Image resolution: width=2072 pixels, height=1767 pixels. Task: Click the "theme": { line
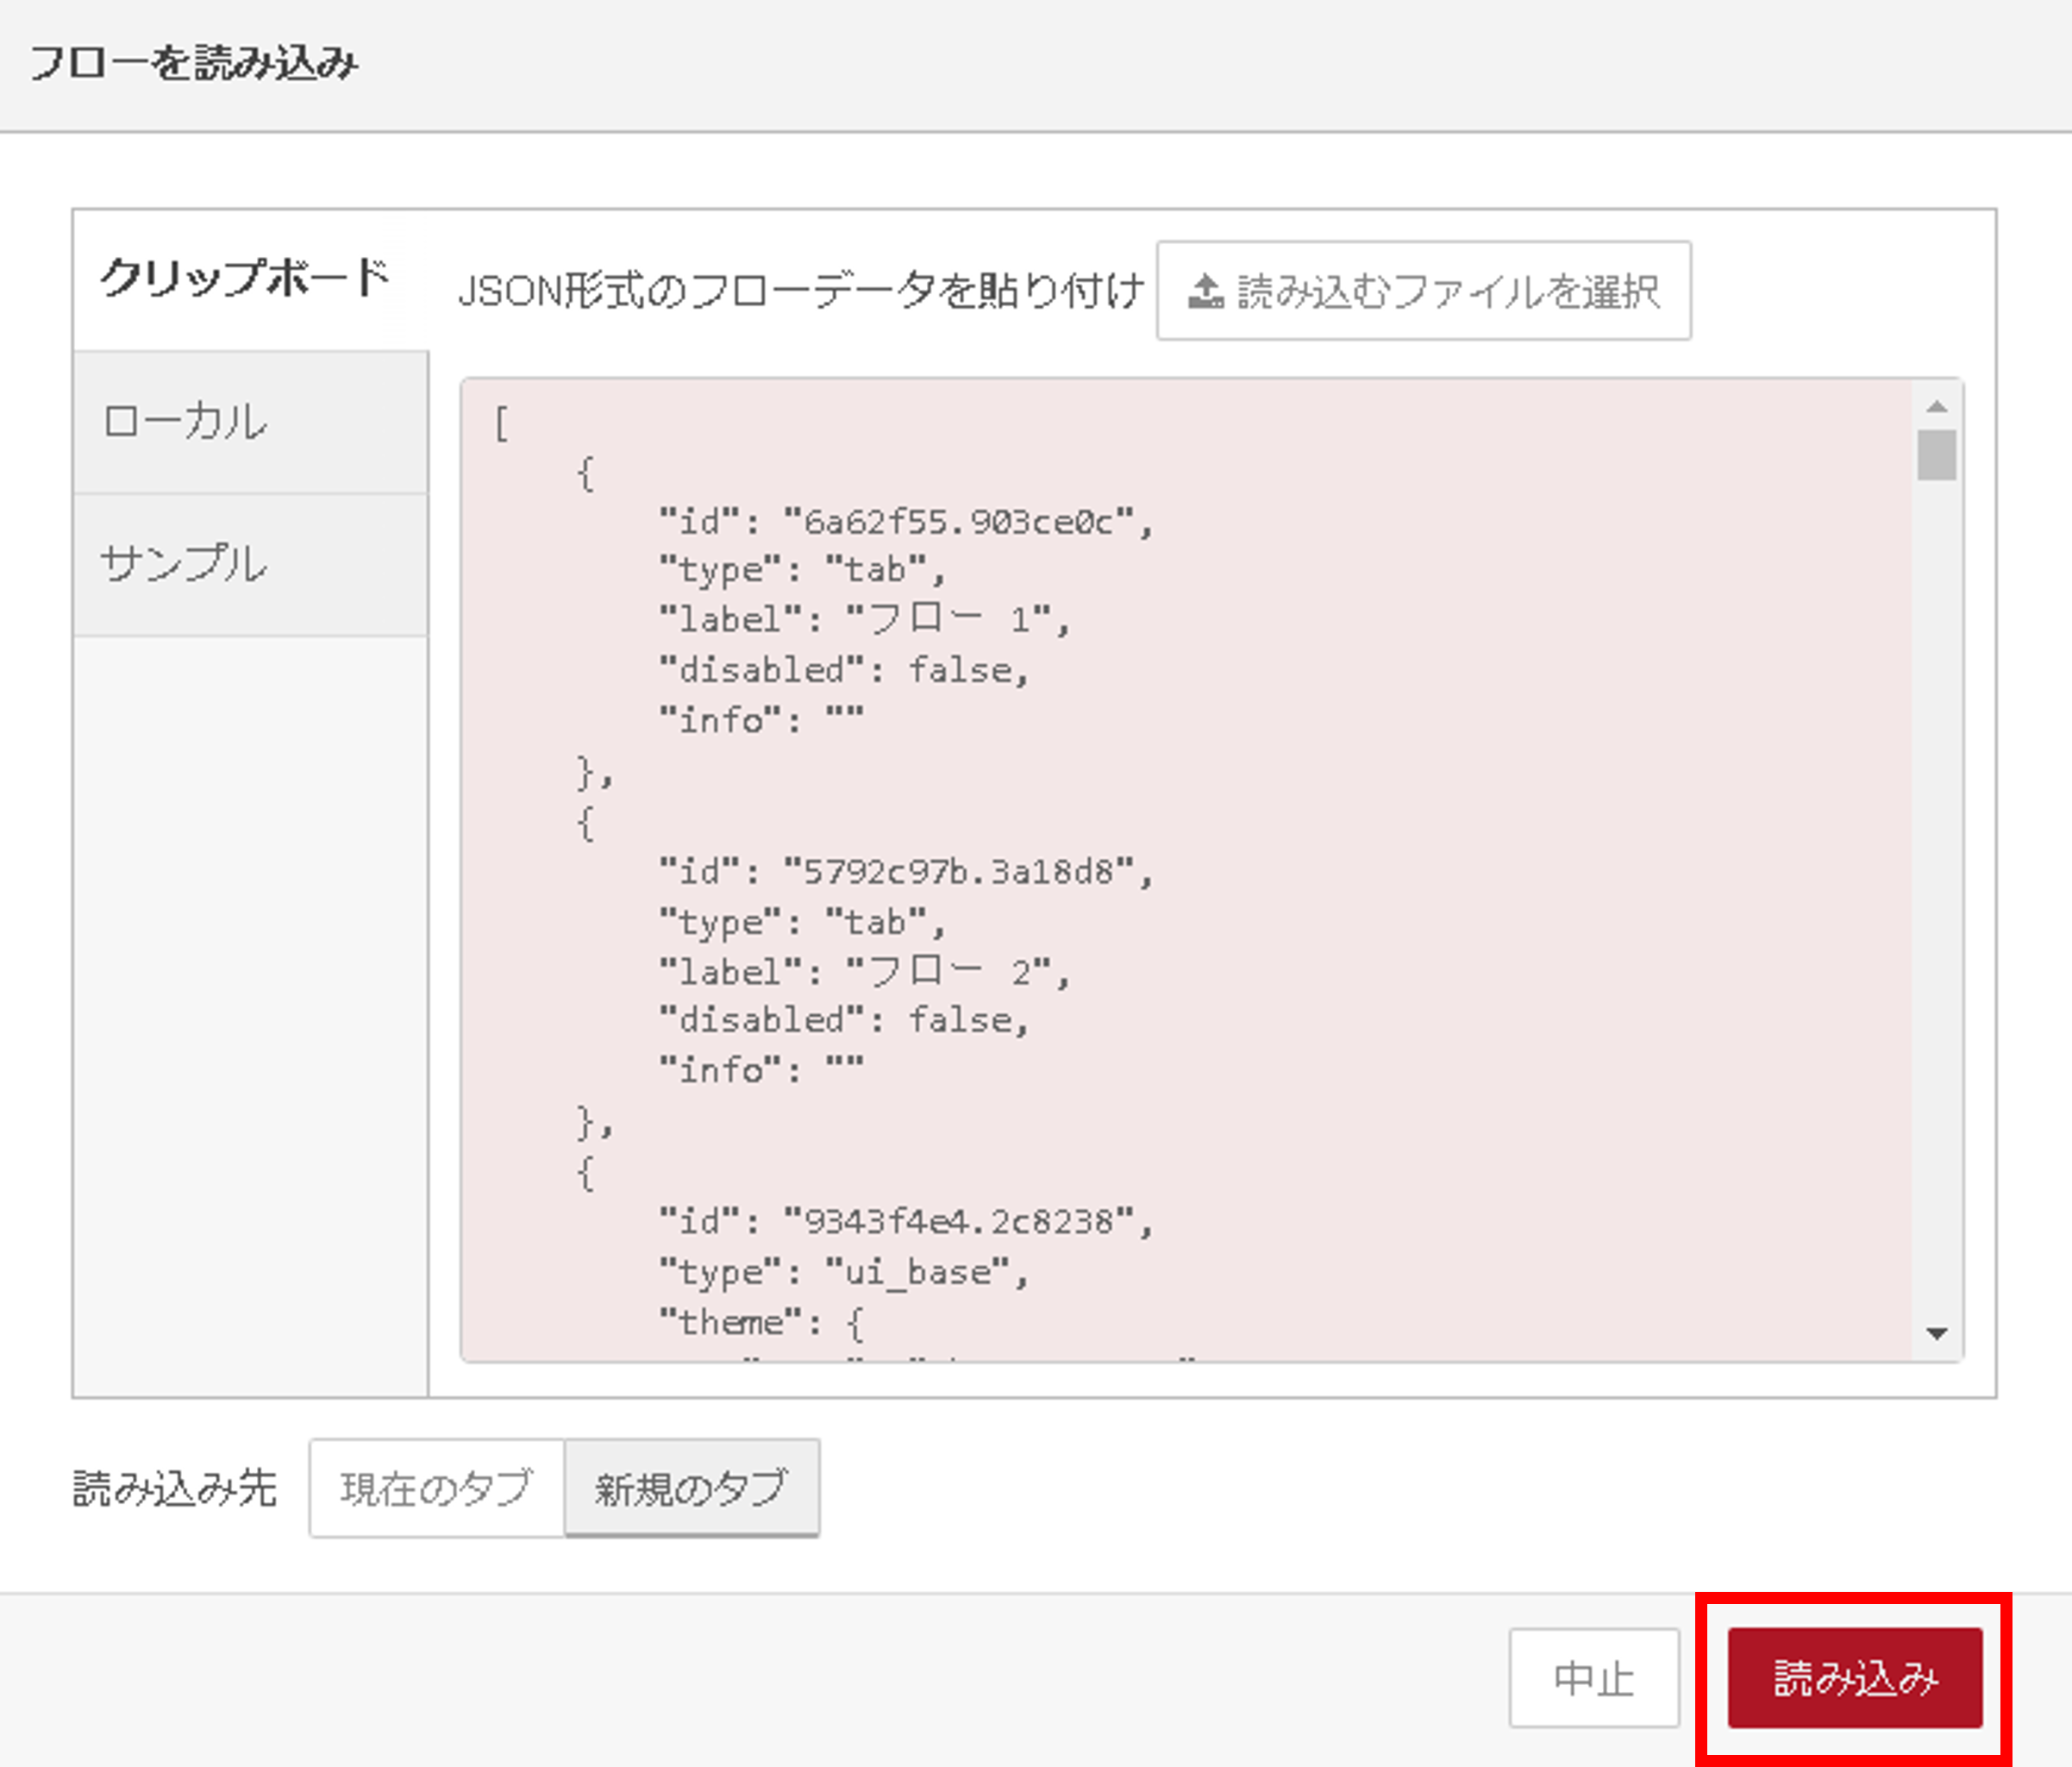pos(761,1323)
